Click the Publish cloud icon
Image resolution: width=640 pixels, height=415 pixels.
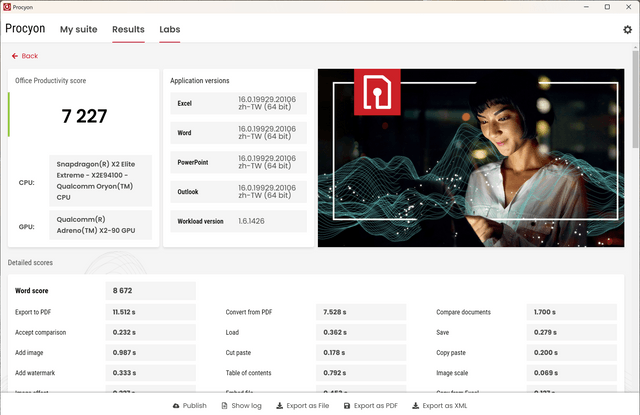click(176, 406)
